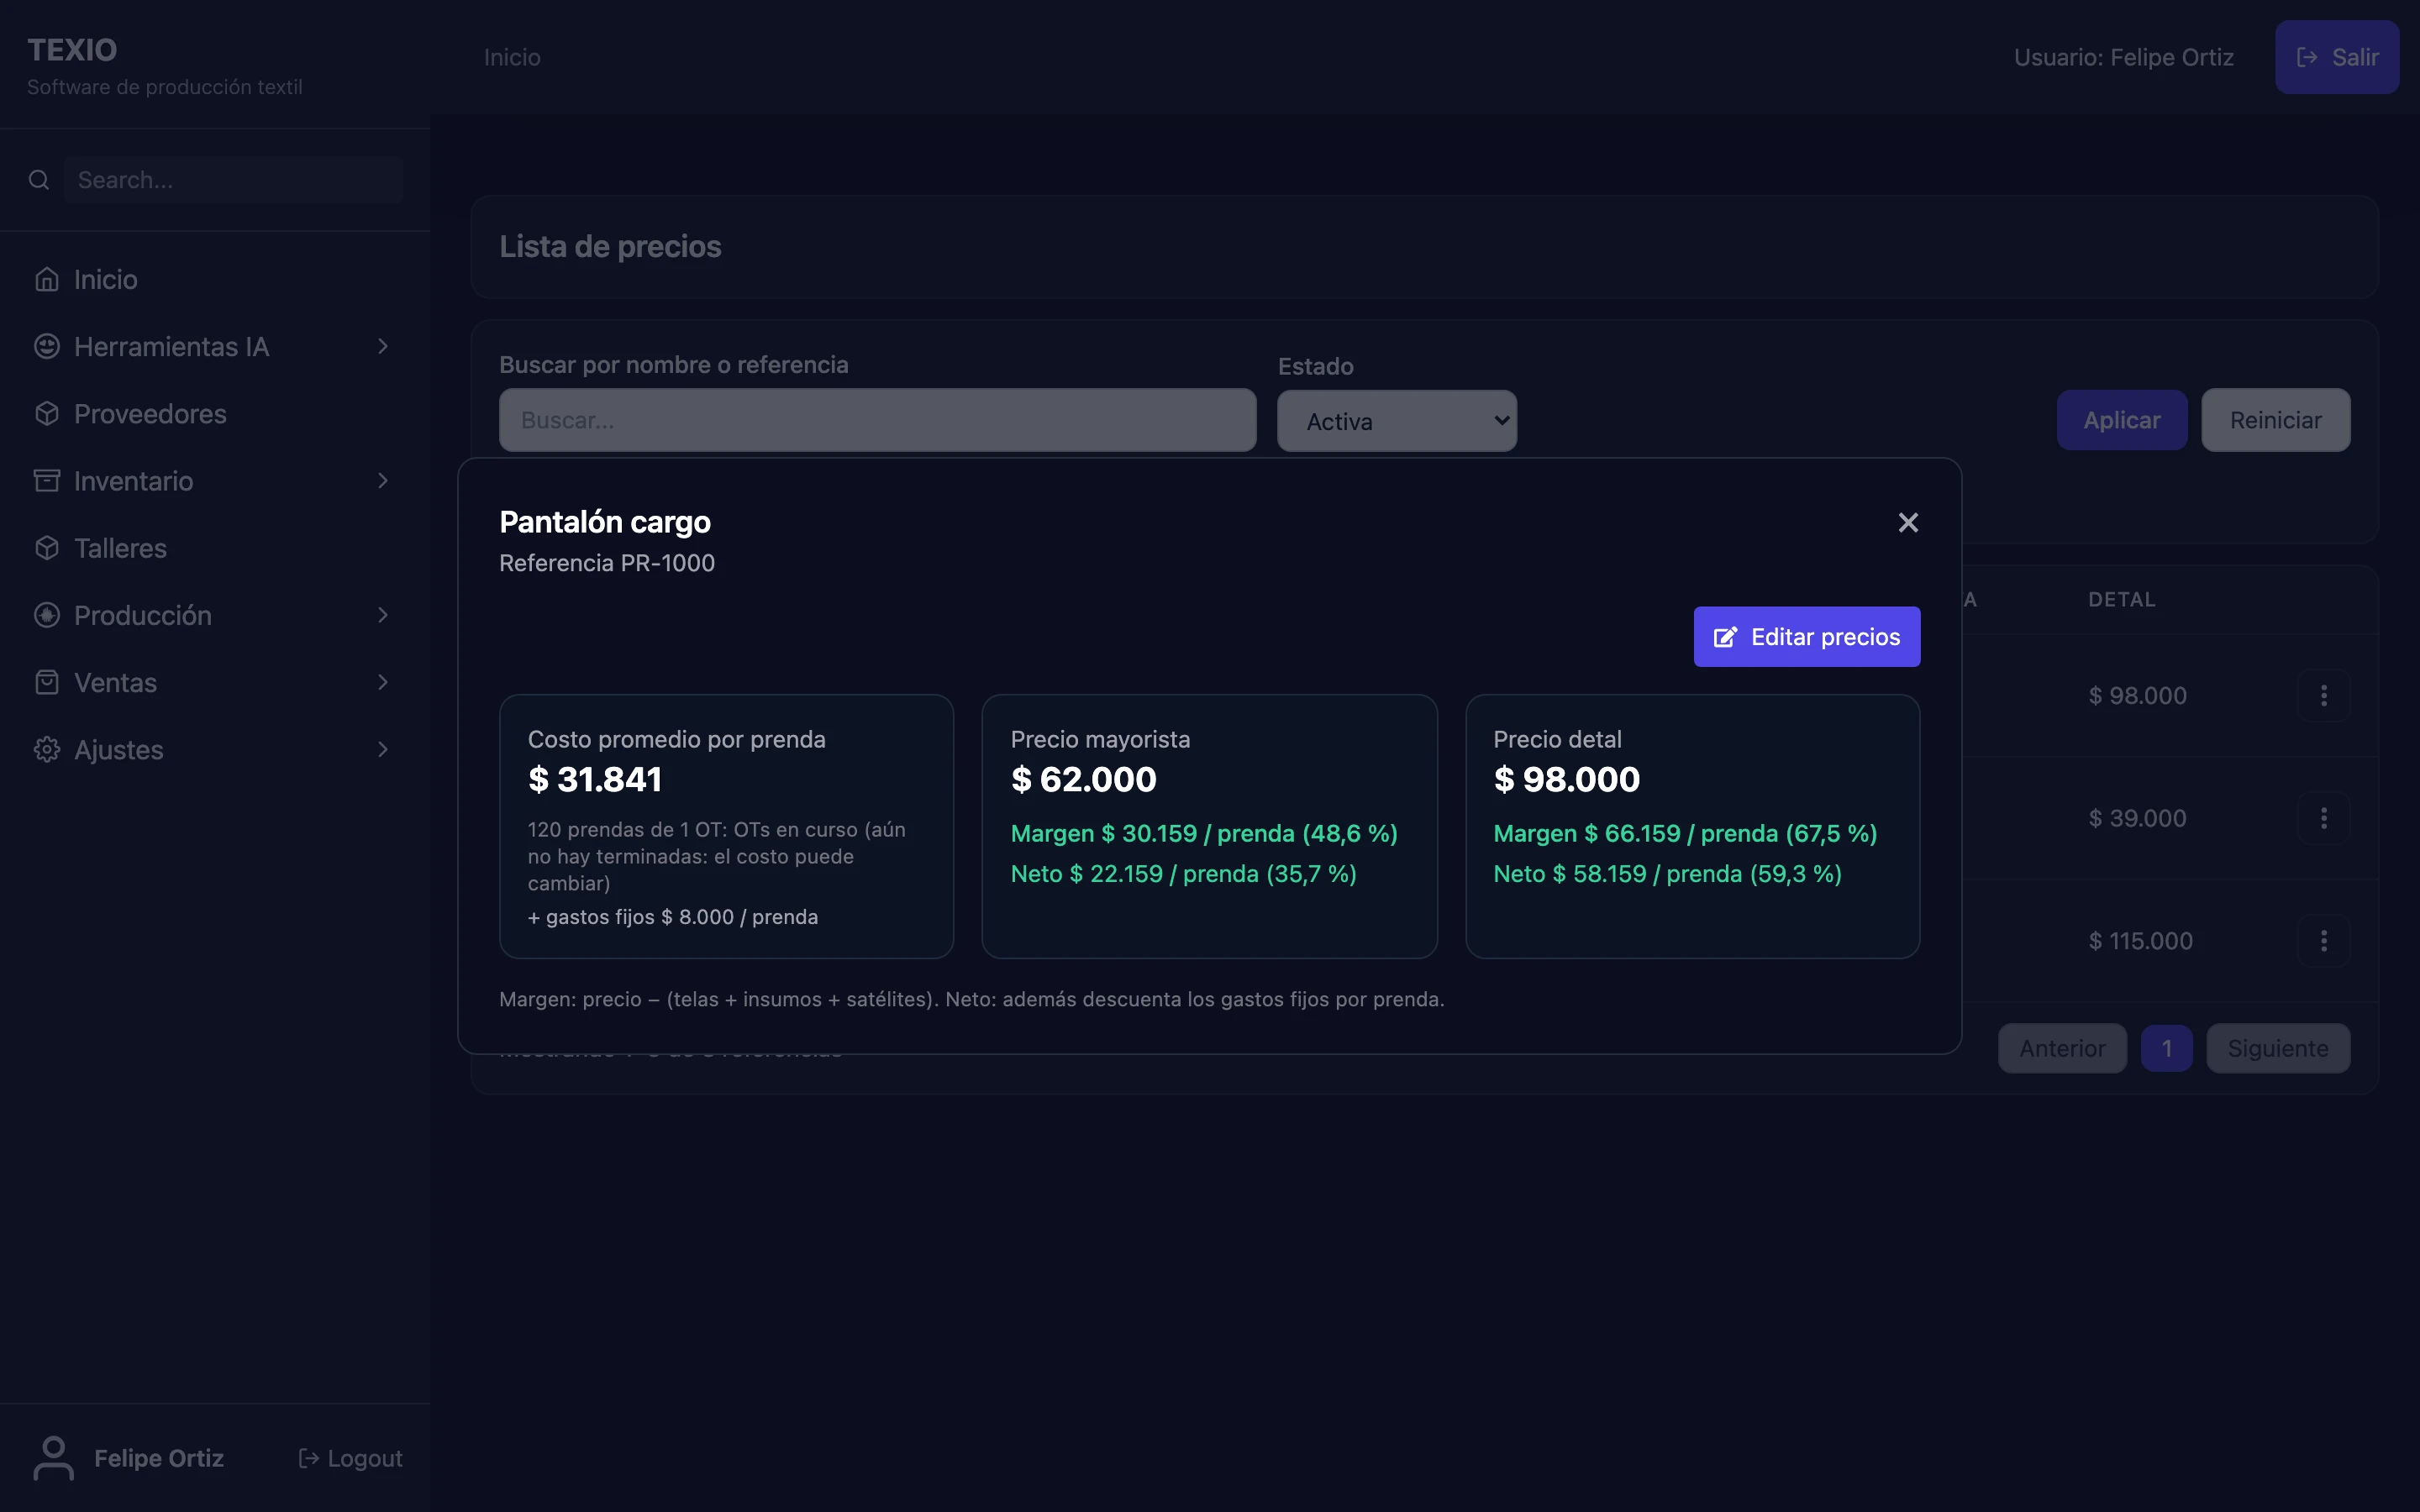Expand the Inventario submenu chevron
This screenshot has width=2420, height=1512.
pos(383,481)
